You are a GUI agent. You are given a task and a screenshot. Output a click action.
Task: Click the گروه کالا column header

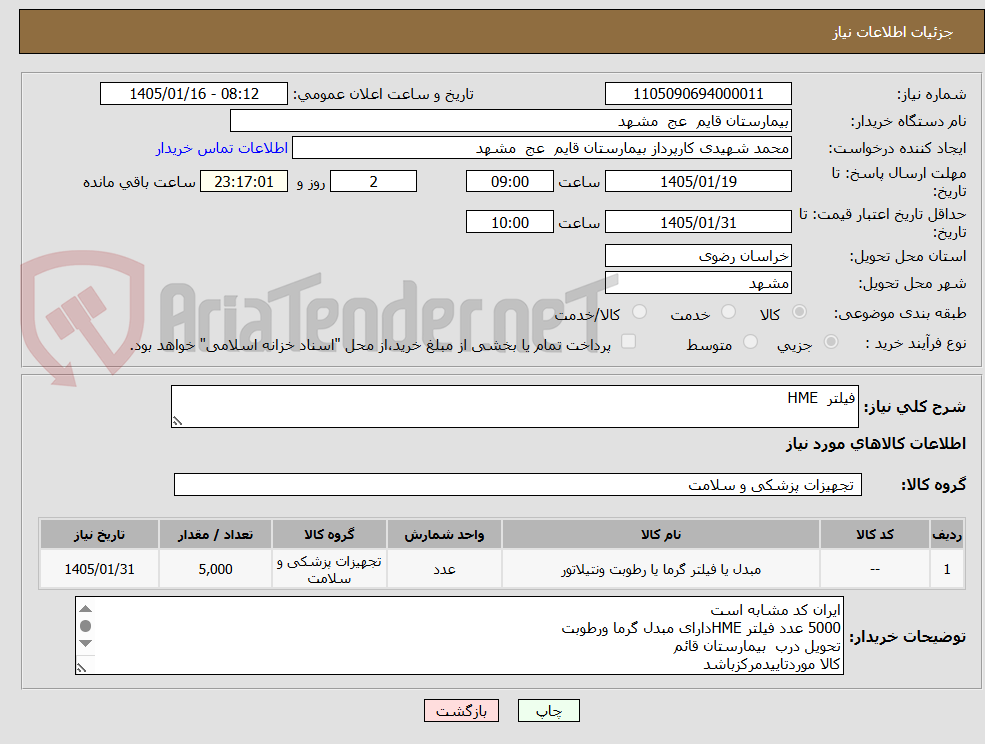click(x=329, y=534)
